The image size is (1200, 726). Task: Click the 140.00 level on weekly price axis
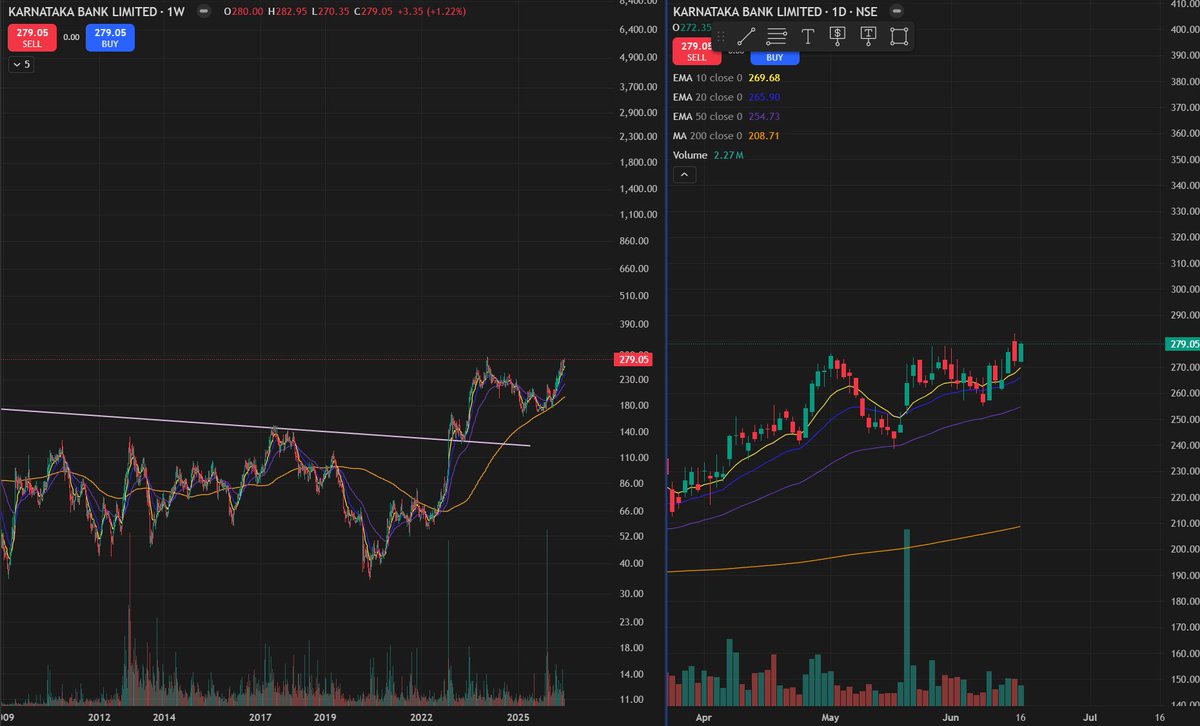(x=635, y=432)
